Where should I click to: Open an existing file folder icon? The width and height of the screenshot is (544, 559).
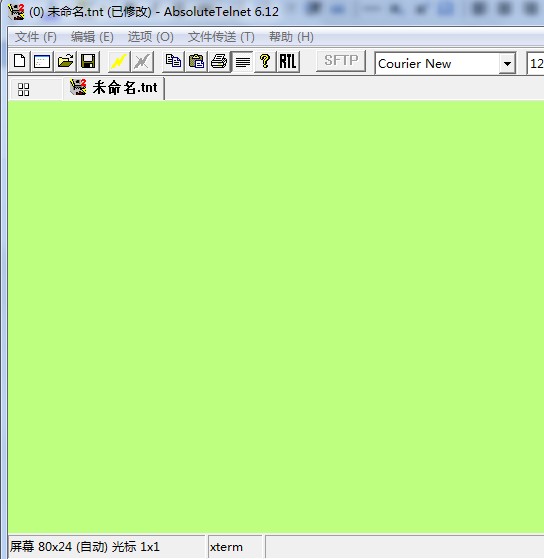(65, 62)
